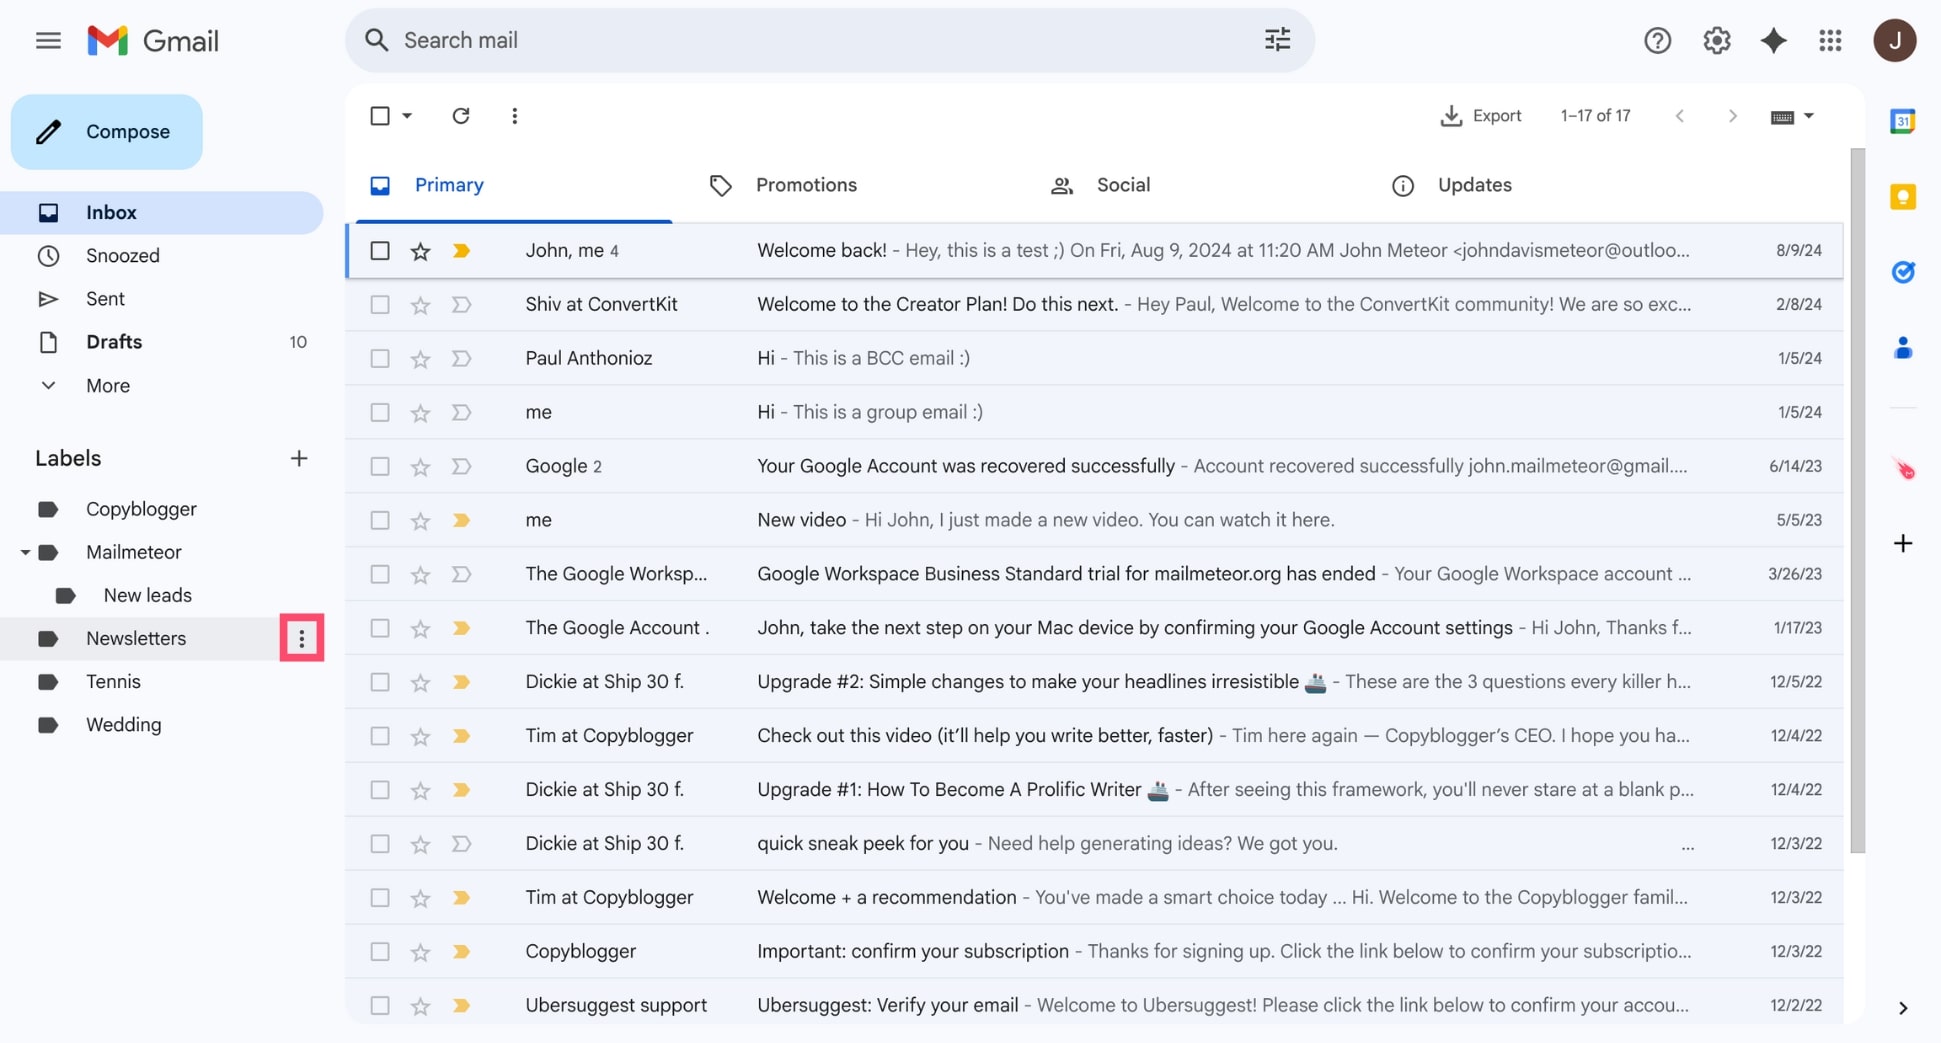Star the Shiv at ConvertKit email
This screenshot has width=1941, height=1043.
tap(420, 305)
